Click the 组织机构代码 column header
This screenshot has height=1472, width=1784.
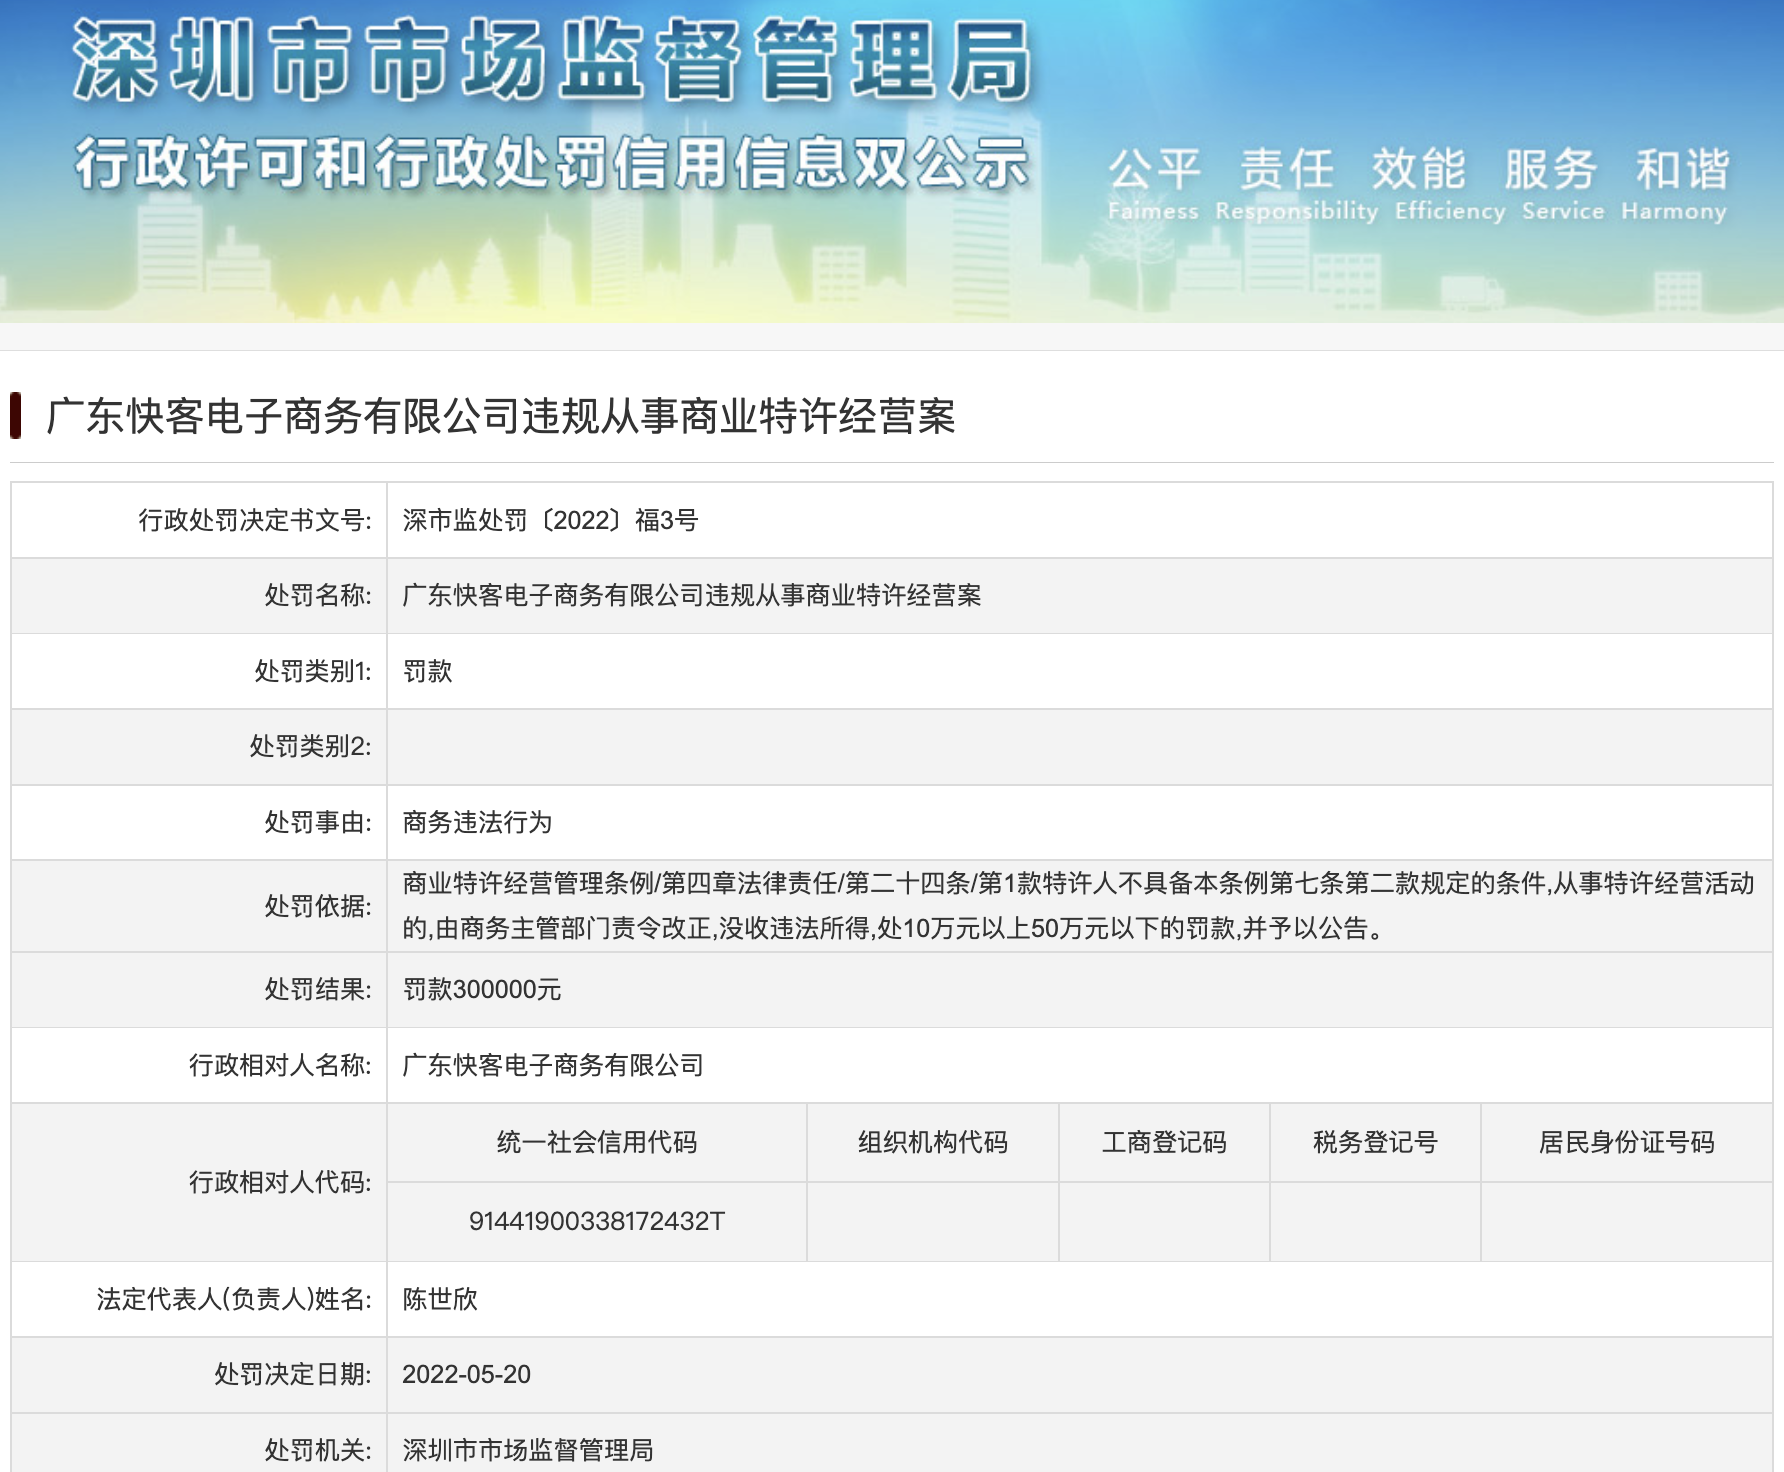pyautogui.click(x=933, y=1142)
